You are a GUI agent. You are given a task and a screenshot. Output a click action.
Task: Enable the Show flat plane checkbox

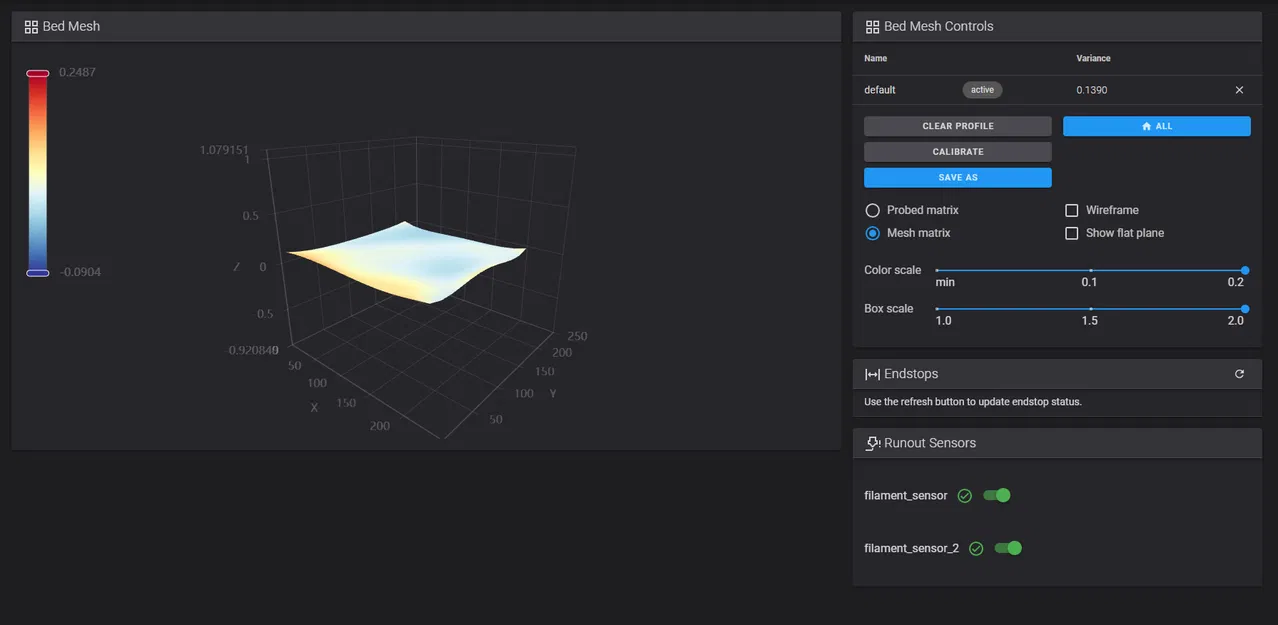click(1072, 233)
